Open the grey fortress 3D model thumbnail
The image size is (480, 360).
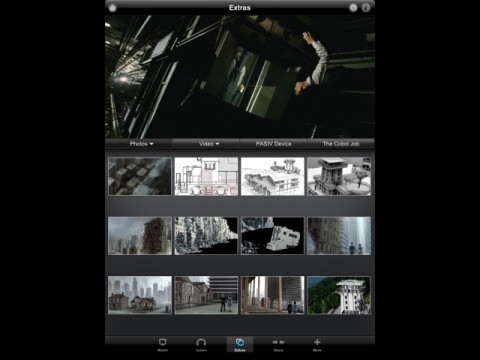339,176
